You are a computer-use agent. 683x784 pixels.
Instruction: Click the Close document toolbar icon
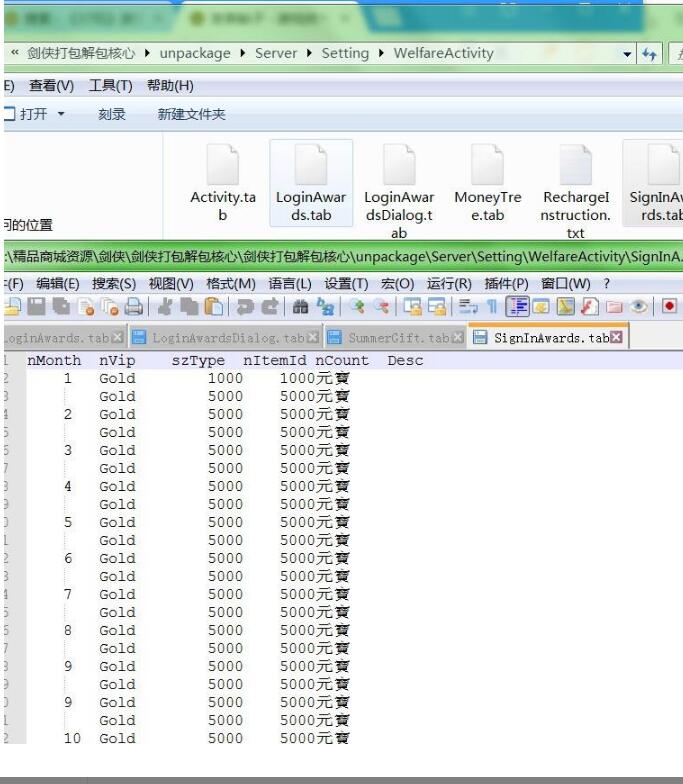pyautogui.click(x=86, y=306)
